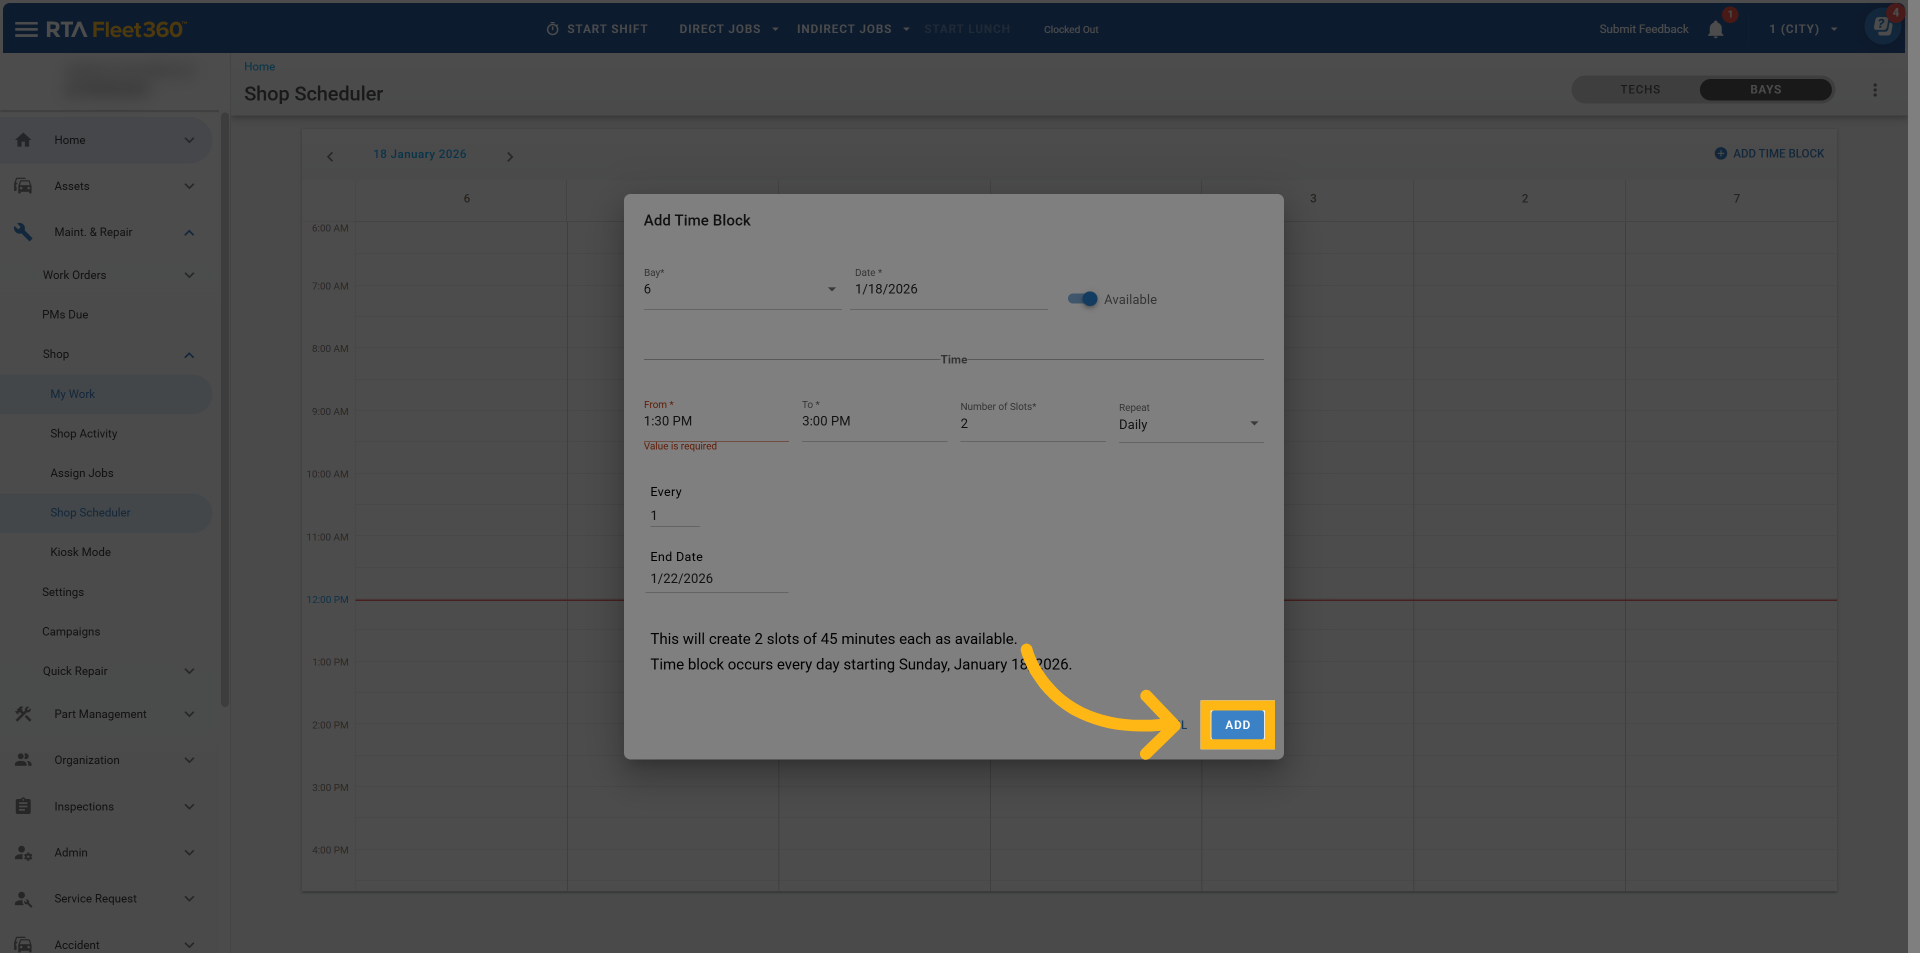1920x953 pixels.
Task: Click the hamburger menu icon
Action: point(26,29)
